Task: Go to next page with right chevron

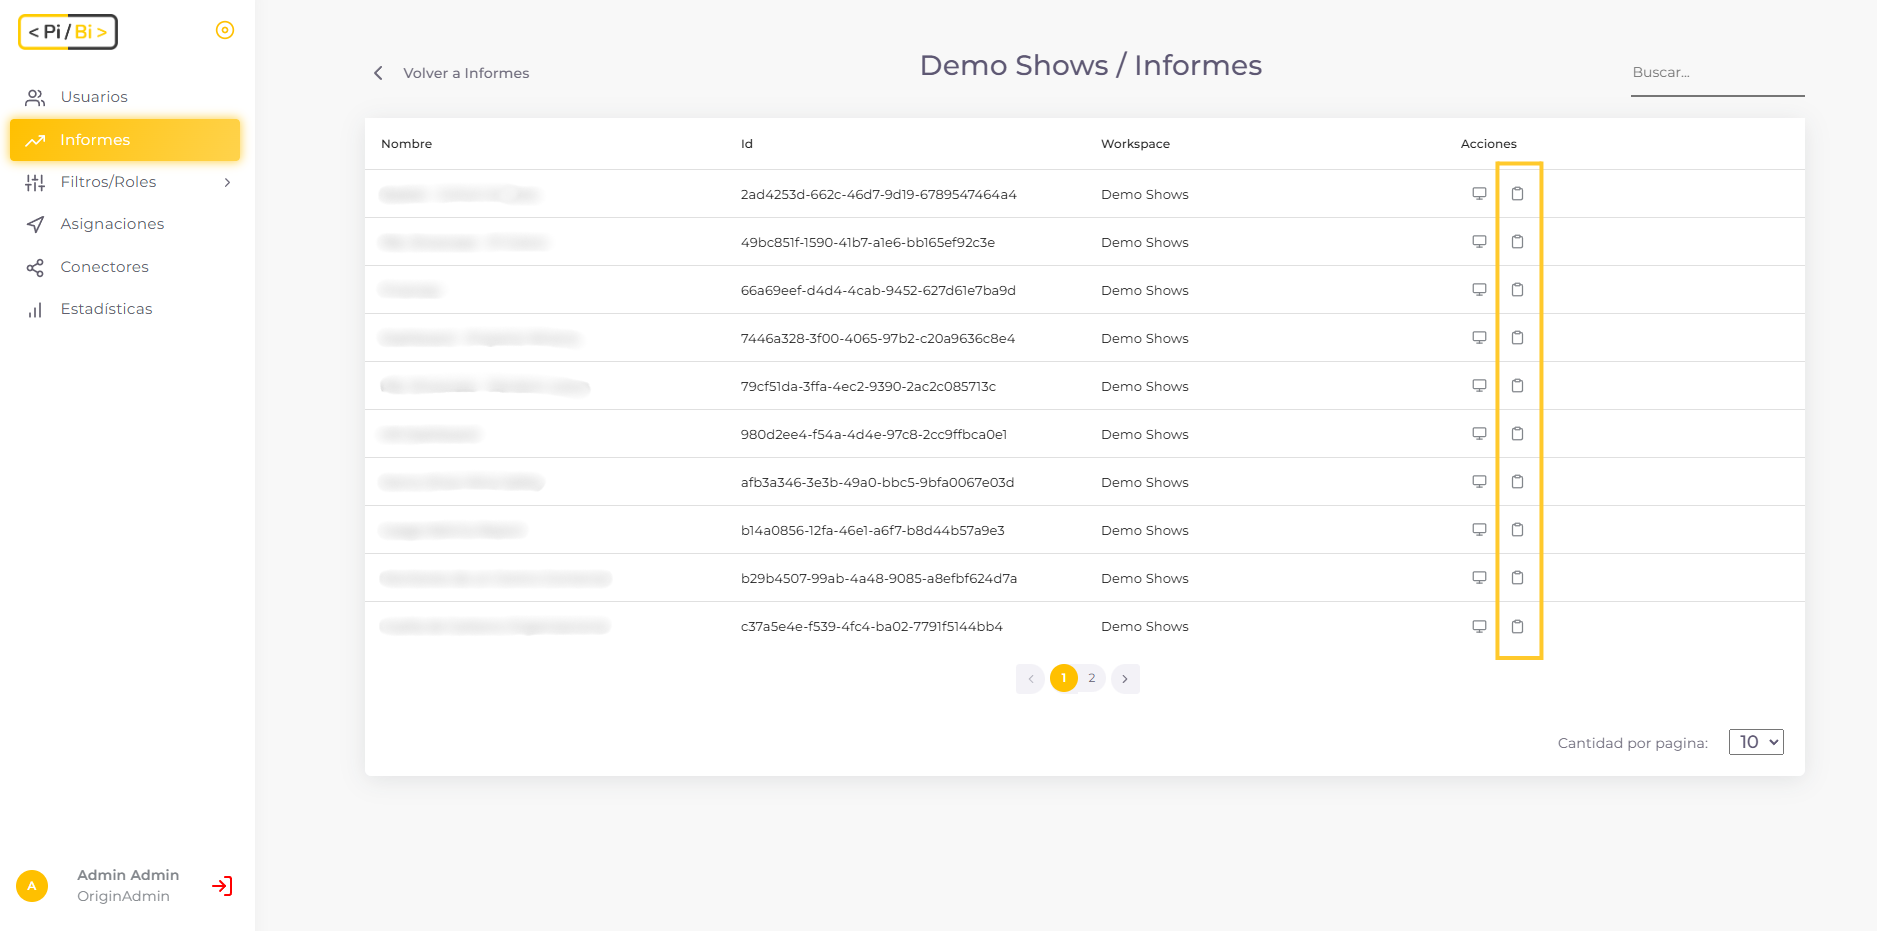Action: tap(1125, 679)
